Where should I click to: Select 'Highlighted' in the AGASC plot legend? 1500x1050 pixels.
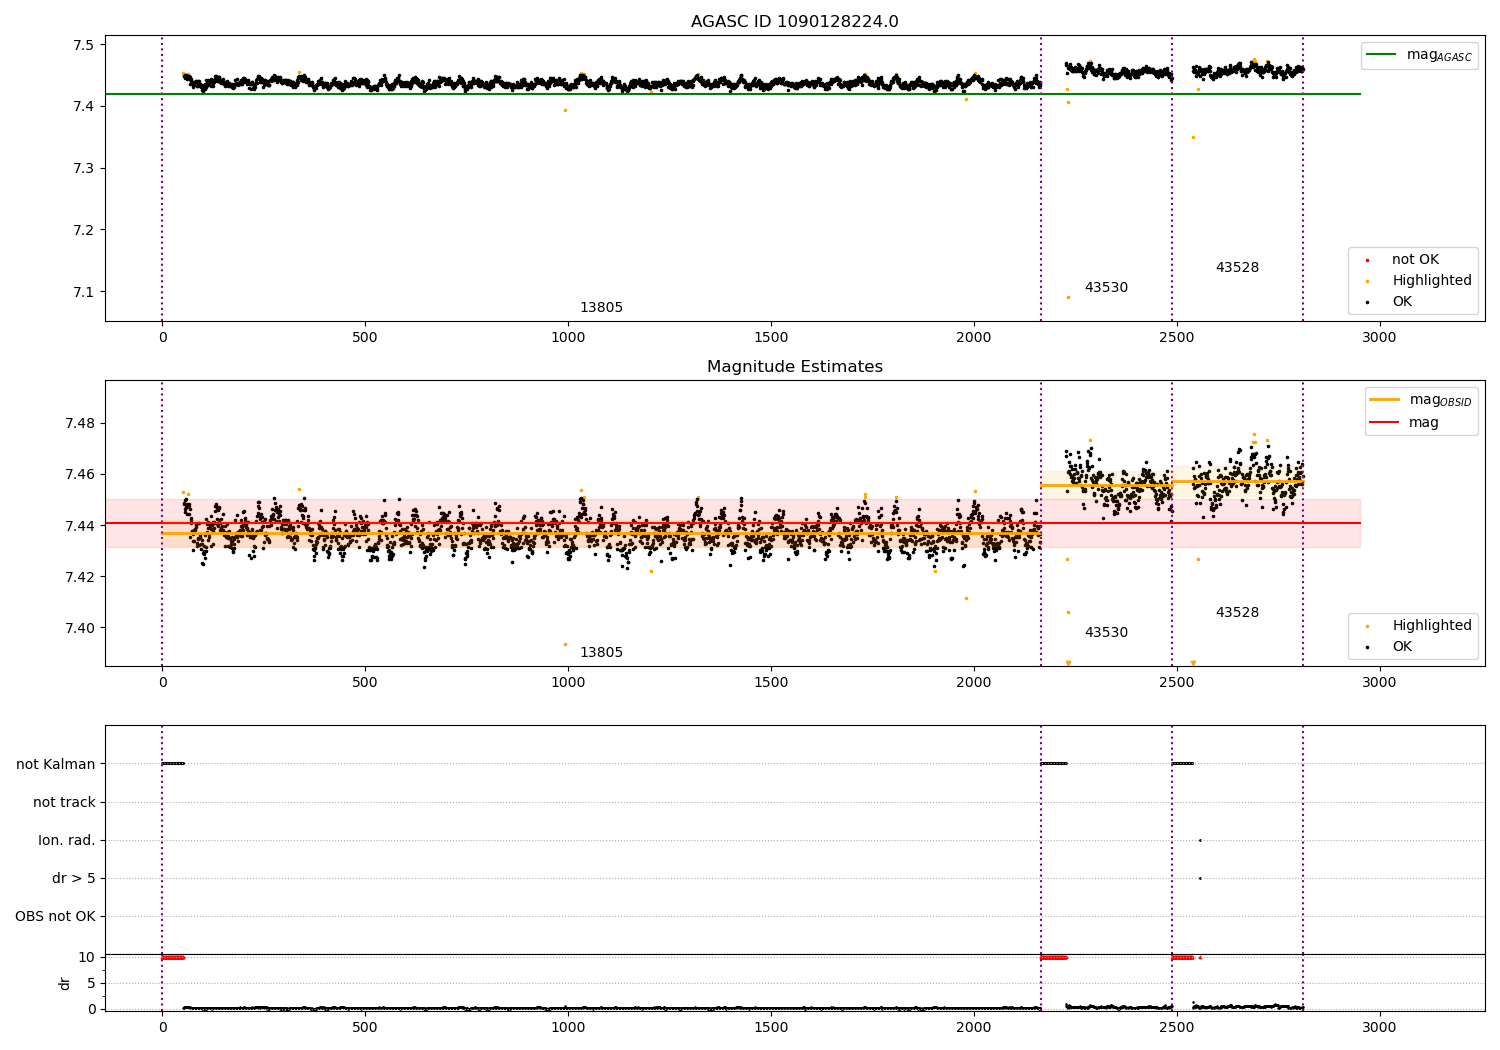[1432, 281]
